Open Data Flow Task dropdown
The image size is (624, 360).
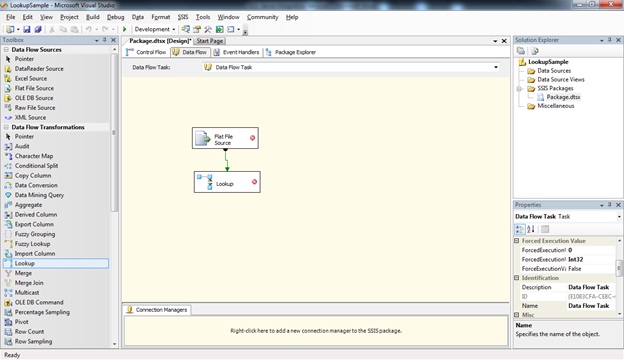point(496,67)
